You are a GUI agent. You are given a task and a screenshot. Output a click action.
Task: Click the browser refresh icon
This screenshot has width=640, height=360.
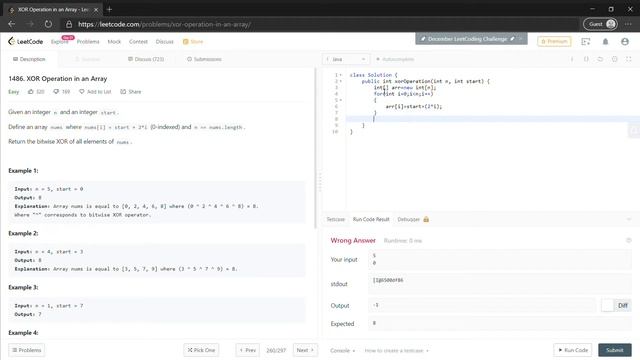click(48, 24)
